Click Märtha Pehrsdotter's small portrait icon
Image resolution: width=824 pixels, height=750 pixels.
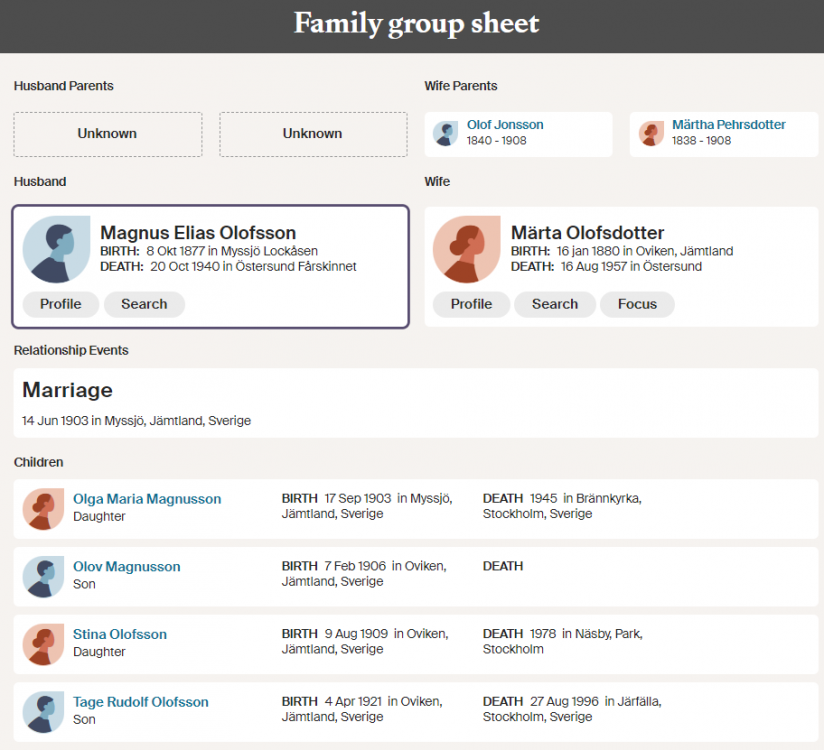tap(651, 133)
